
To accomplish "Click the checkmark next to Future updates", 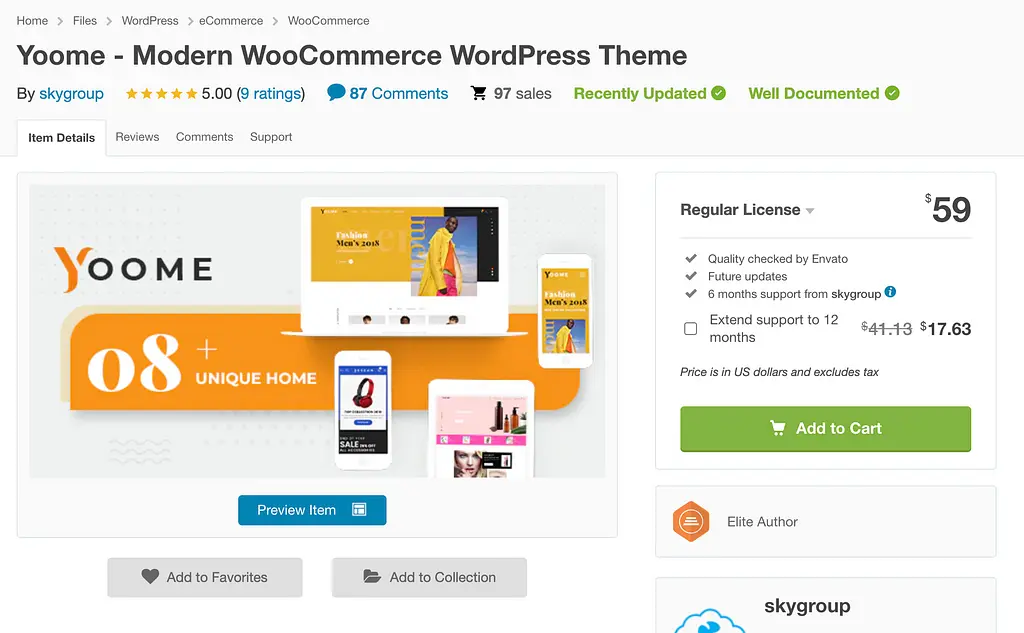I will tap(691, 276).
